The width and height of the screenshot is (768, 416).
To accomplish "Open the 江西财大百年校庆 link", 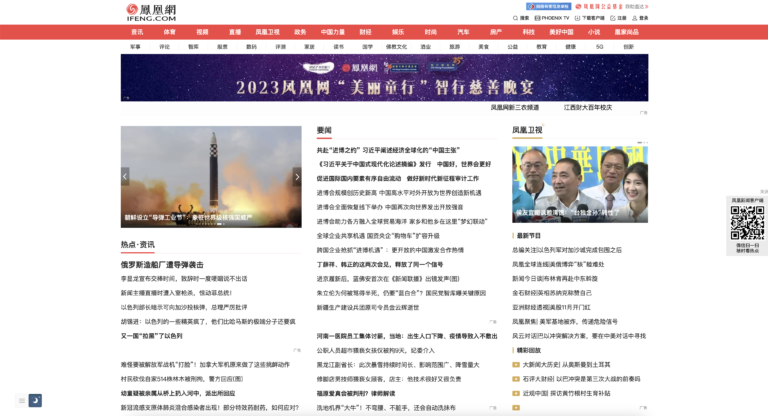I will (x=588, y=107).
